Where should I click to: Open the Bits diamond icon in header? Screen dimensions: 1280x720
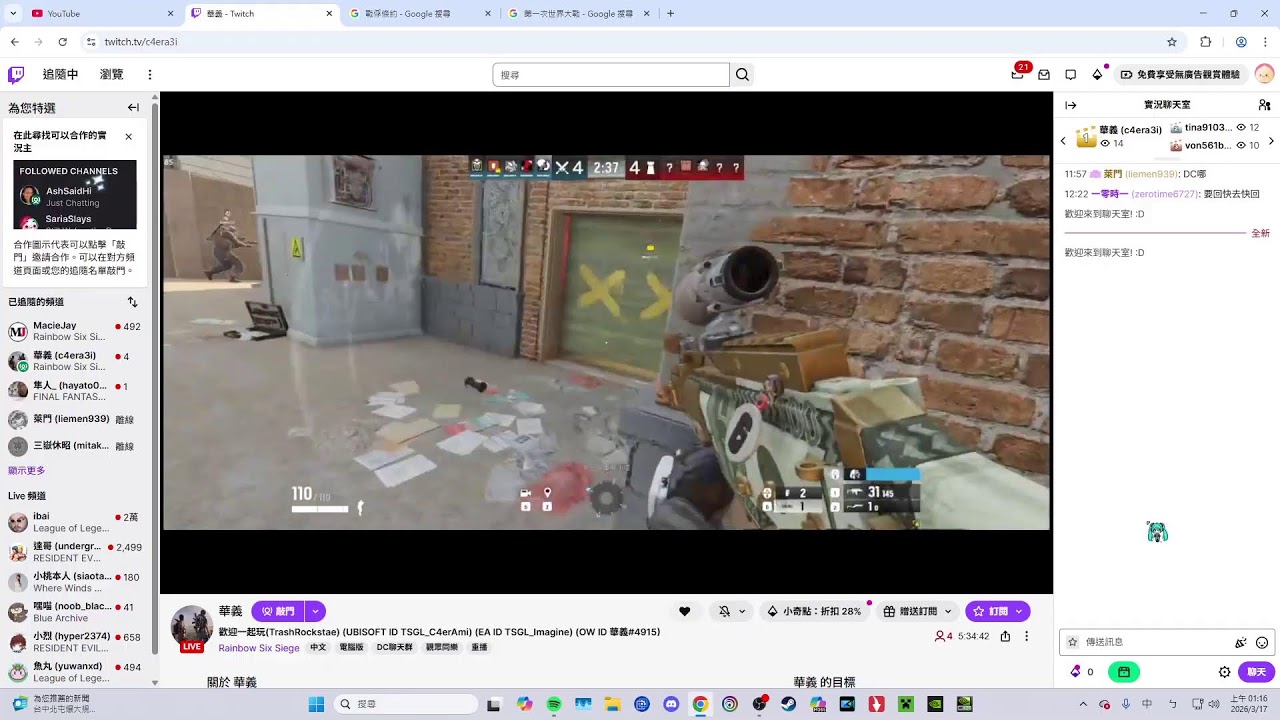coord(1097,74)
